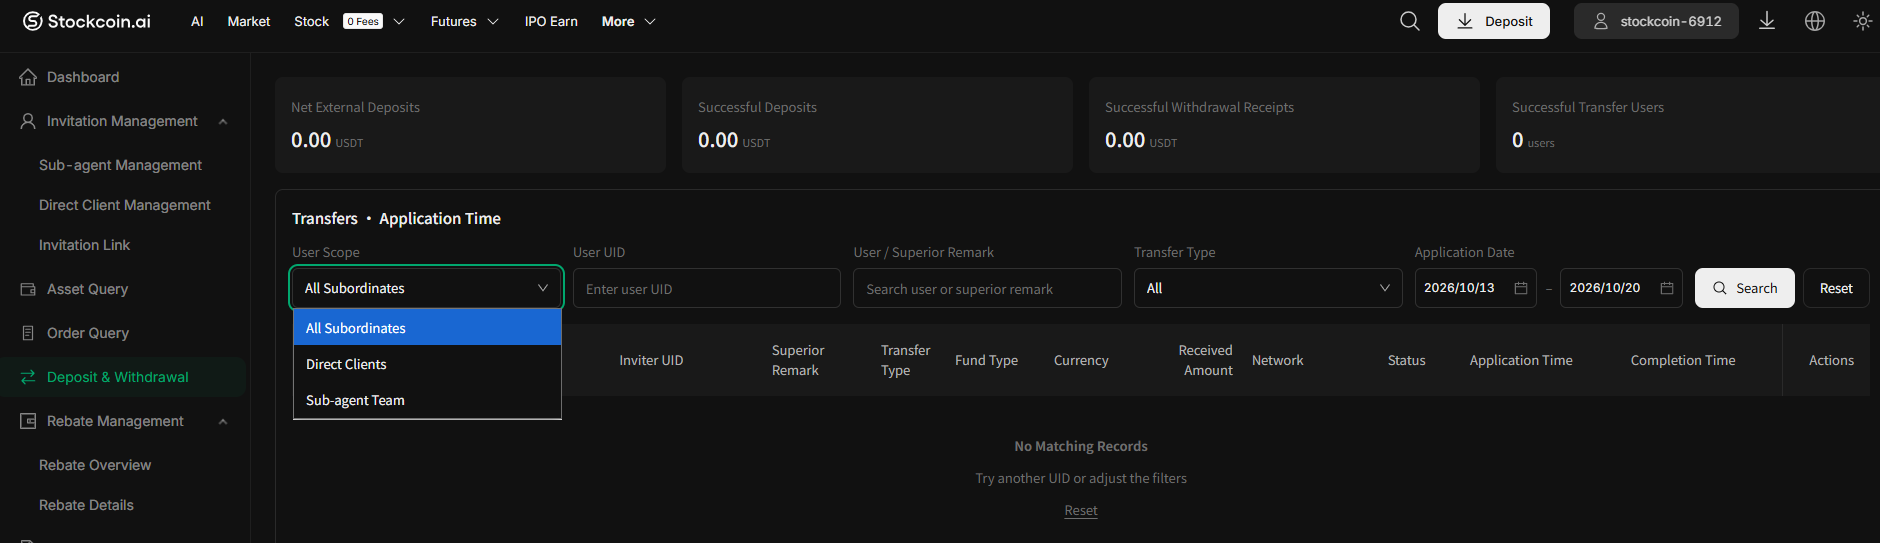
Task: Click the Asset Query icon
Action: coord(28,289)
